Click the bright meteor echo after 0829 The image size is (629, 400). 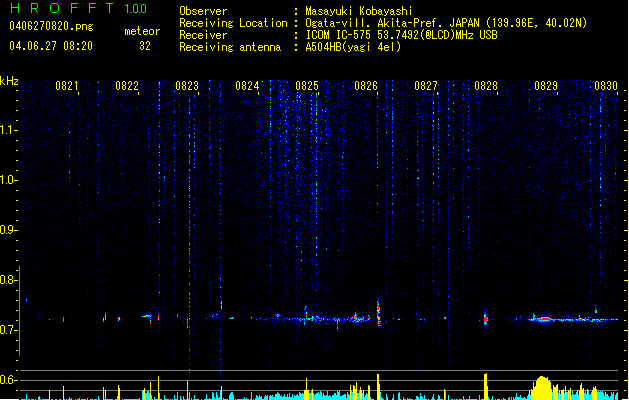point(545,319)
